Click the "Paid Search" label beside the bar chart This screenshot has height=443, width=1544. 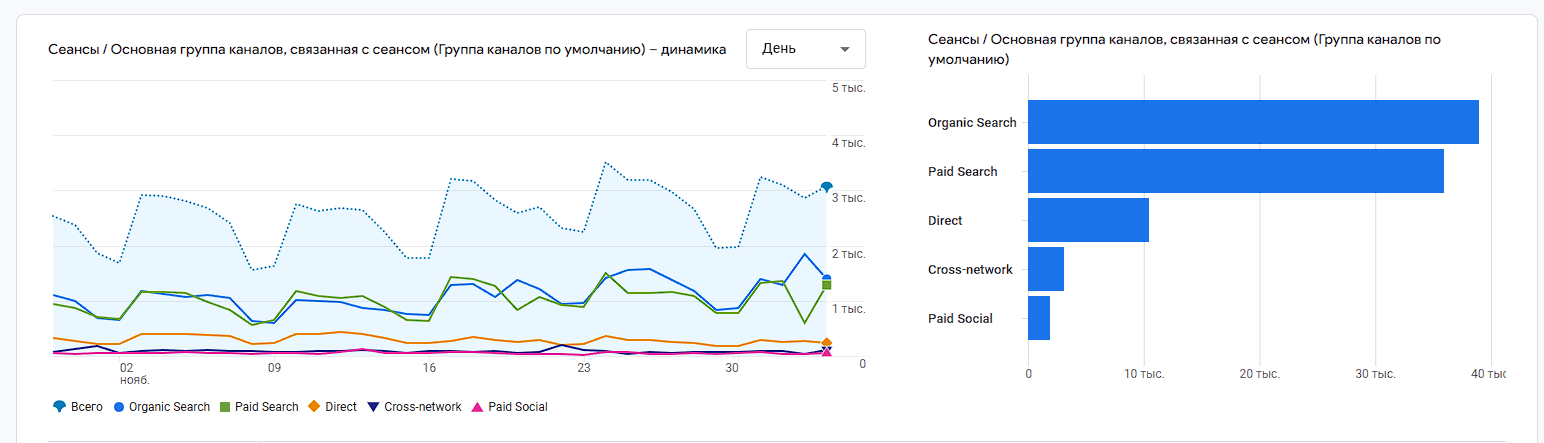point(962,172)
